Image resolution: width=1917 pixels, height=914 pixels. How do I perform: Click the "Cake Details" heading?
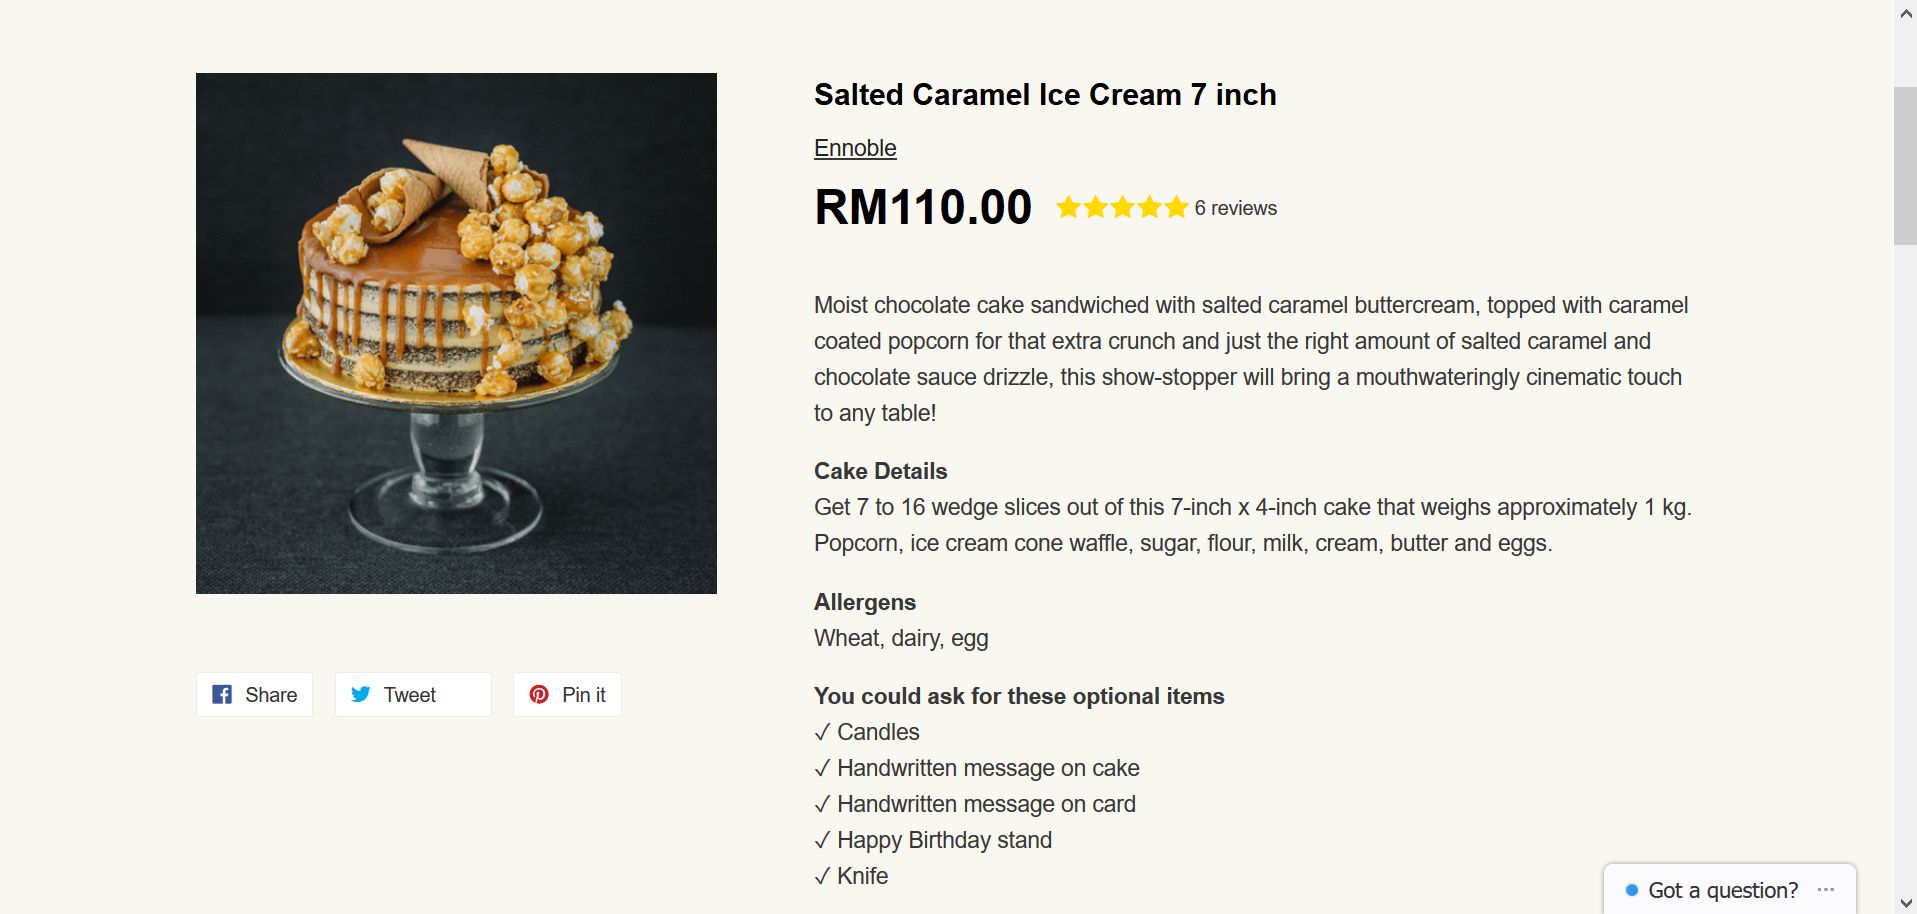click(x=880, y=471)
